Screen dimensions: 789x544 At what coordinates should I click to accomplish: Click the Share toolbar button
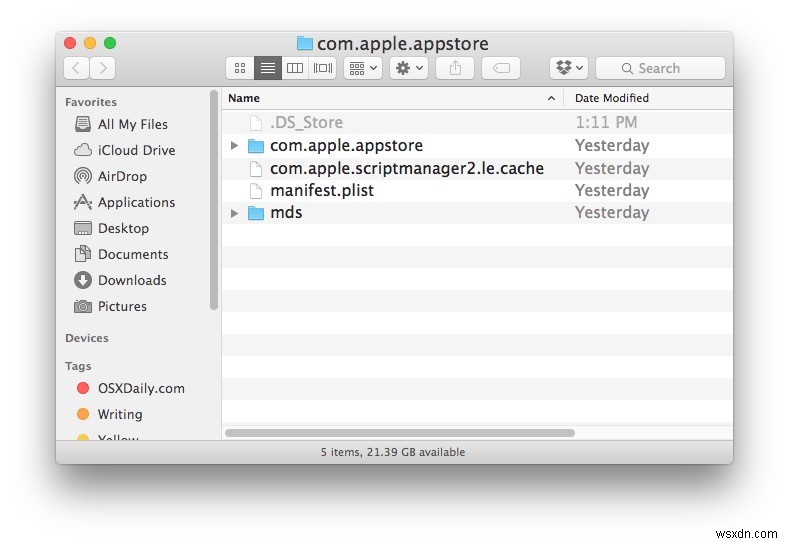pos(455,68)
